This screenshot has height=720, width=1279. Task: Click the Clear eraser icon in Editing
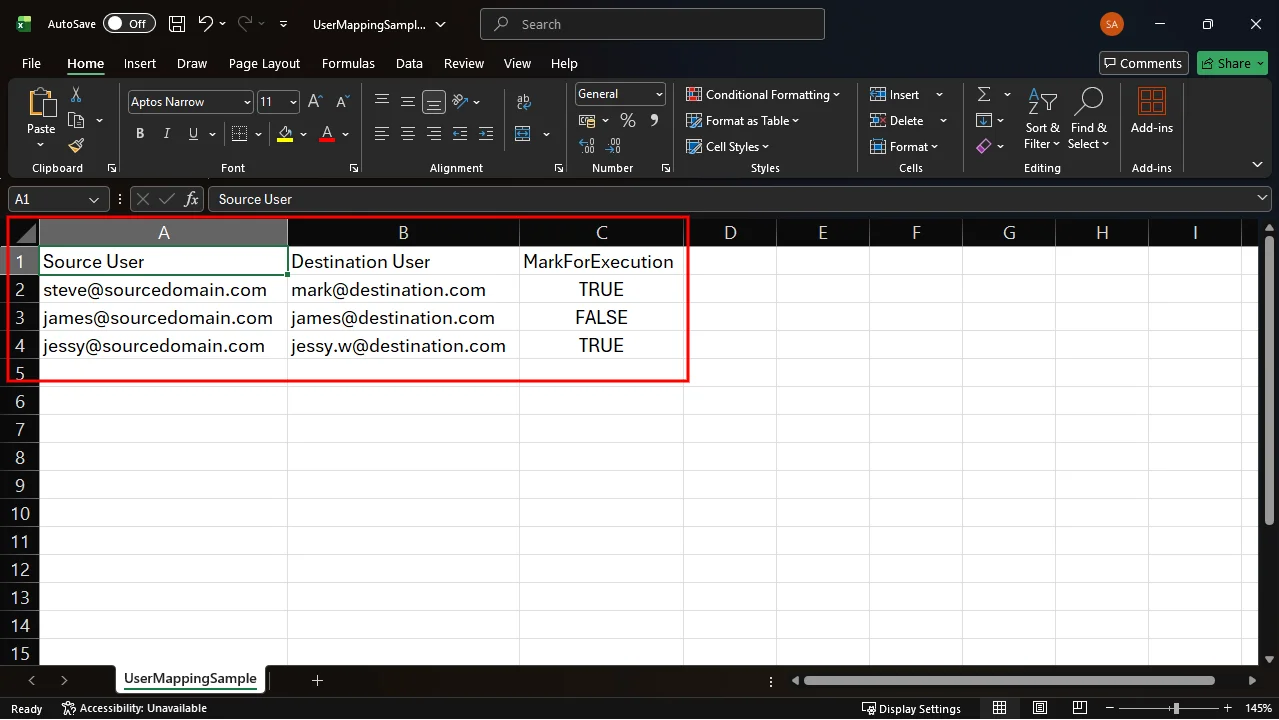(984, 146)
